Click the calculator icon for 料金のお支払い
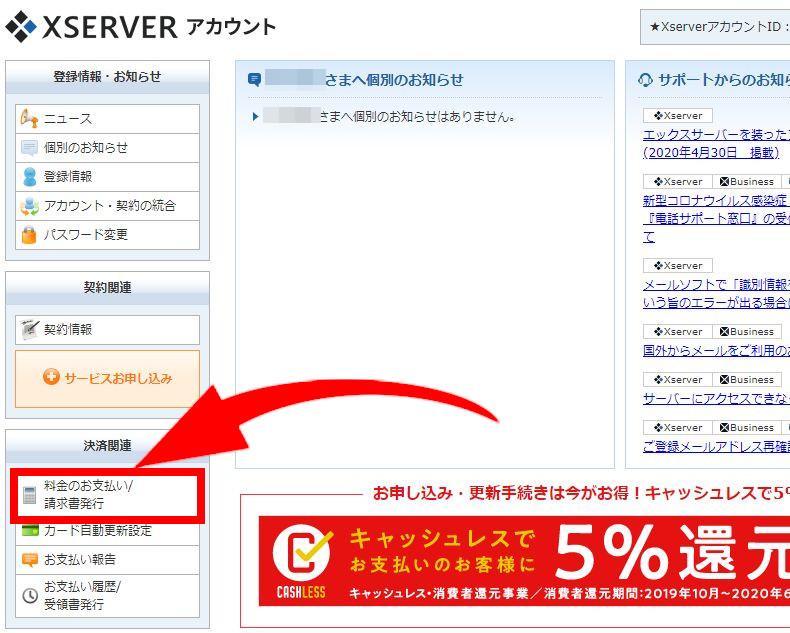This screenshot has width=790, height=633. coord(30,495)
